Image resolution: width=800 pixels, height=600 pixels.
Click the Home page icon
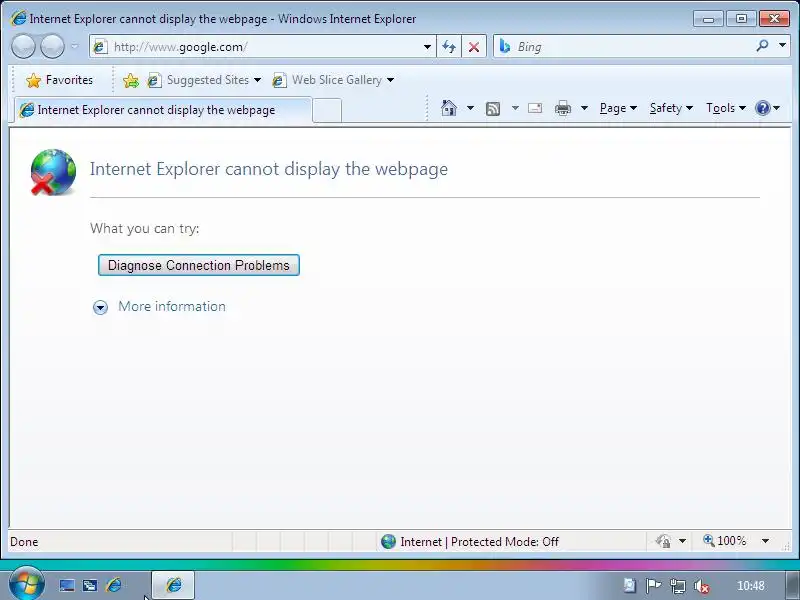[448, 108]
